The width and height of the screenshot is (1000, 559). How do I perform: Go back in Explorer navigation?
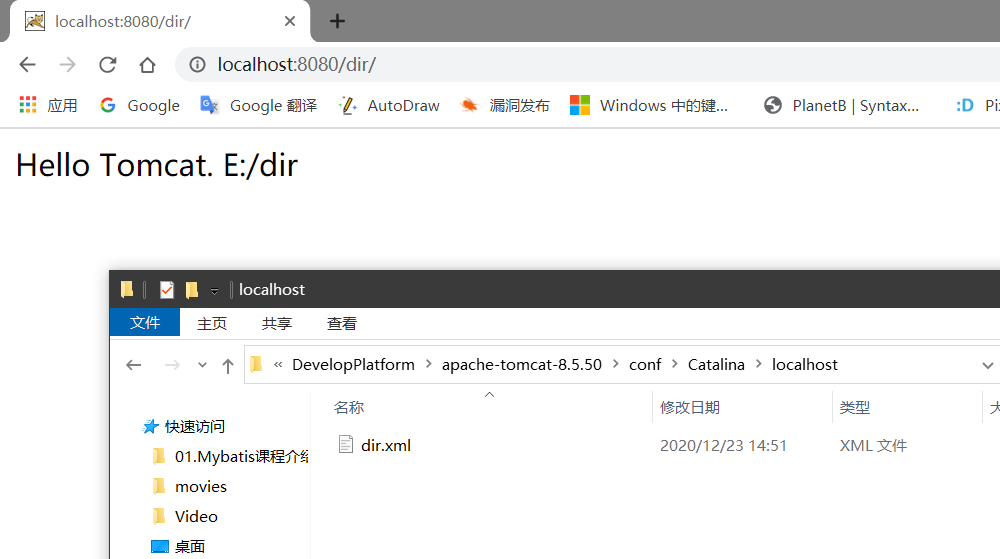point(133,365)
